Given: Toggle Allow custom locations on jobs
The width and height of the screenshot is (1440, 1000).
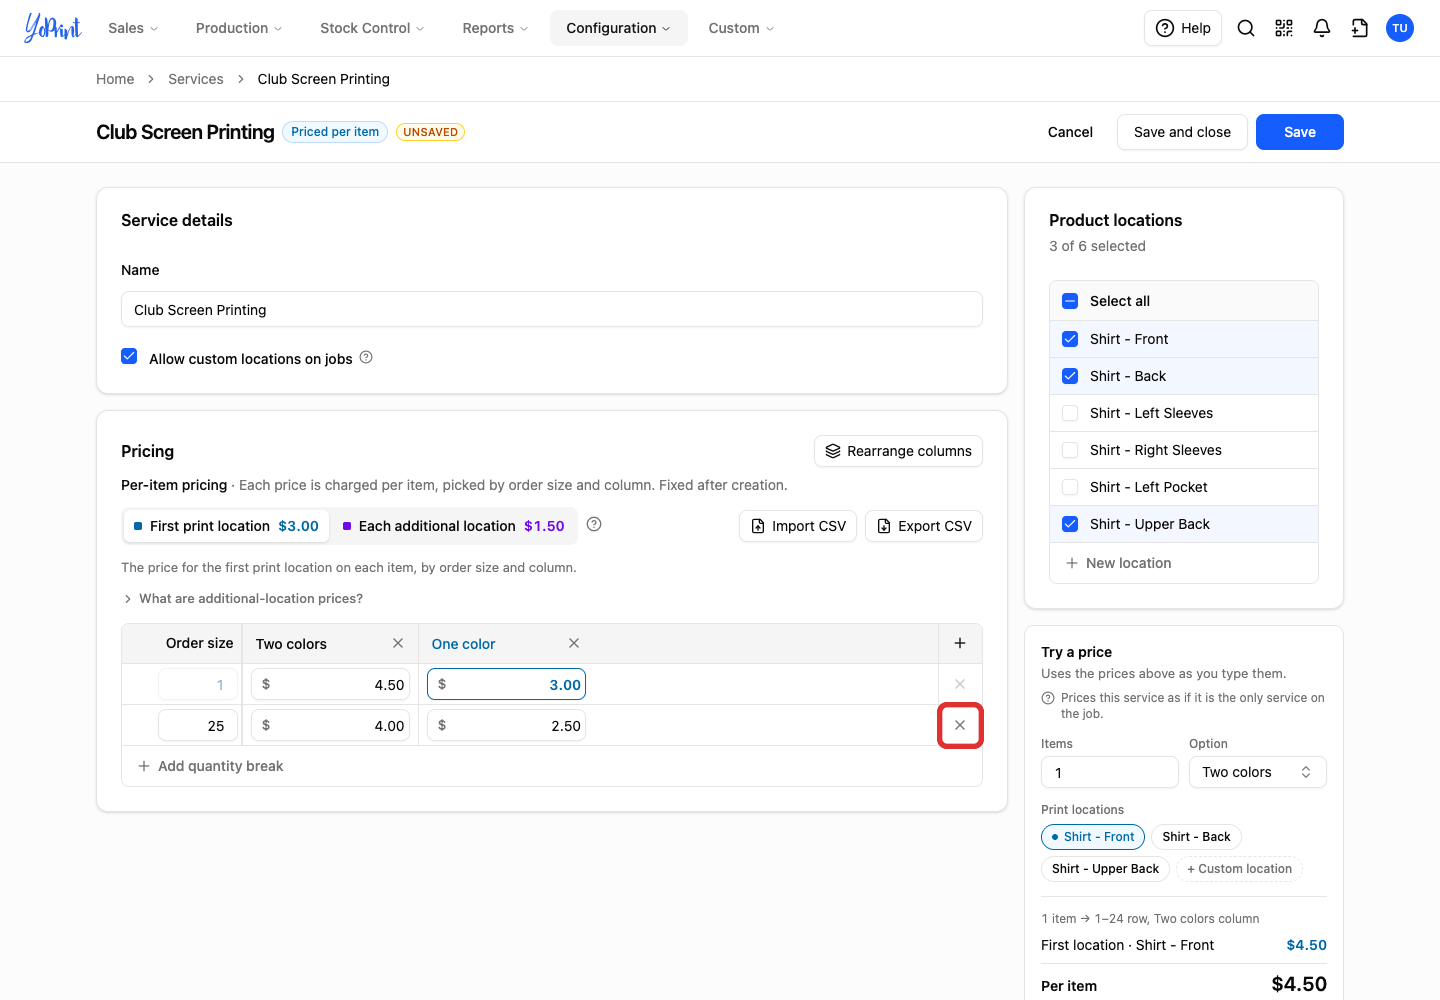Looking at the screenshot, I should [x=129, y=356].
